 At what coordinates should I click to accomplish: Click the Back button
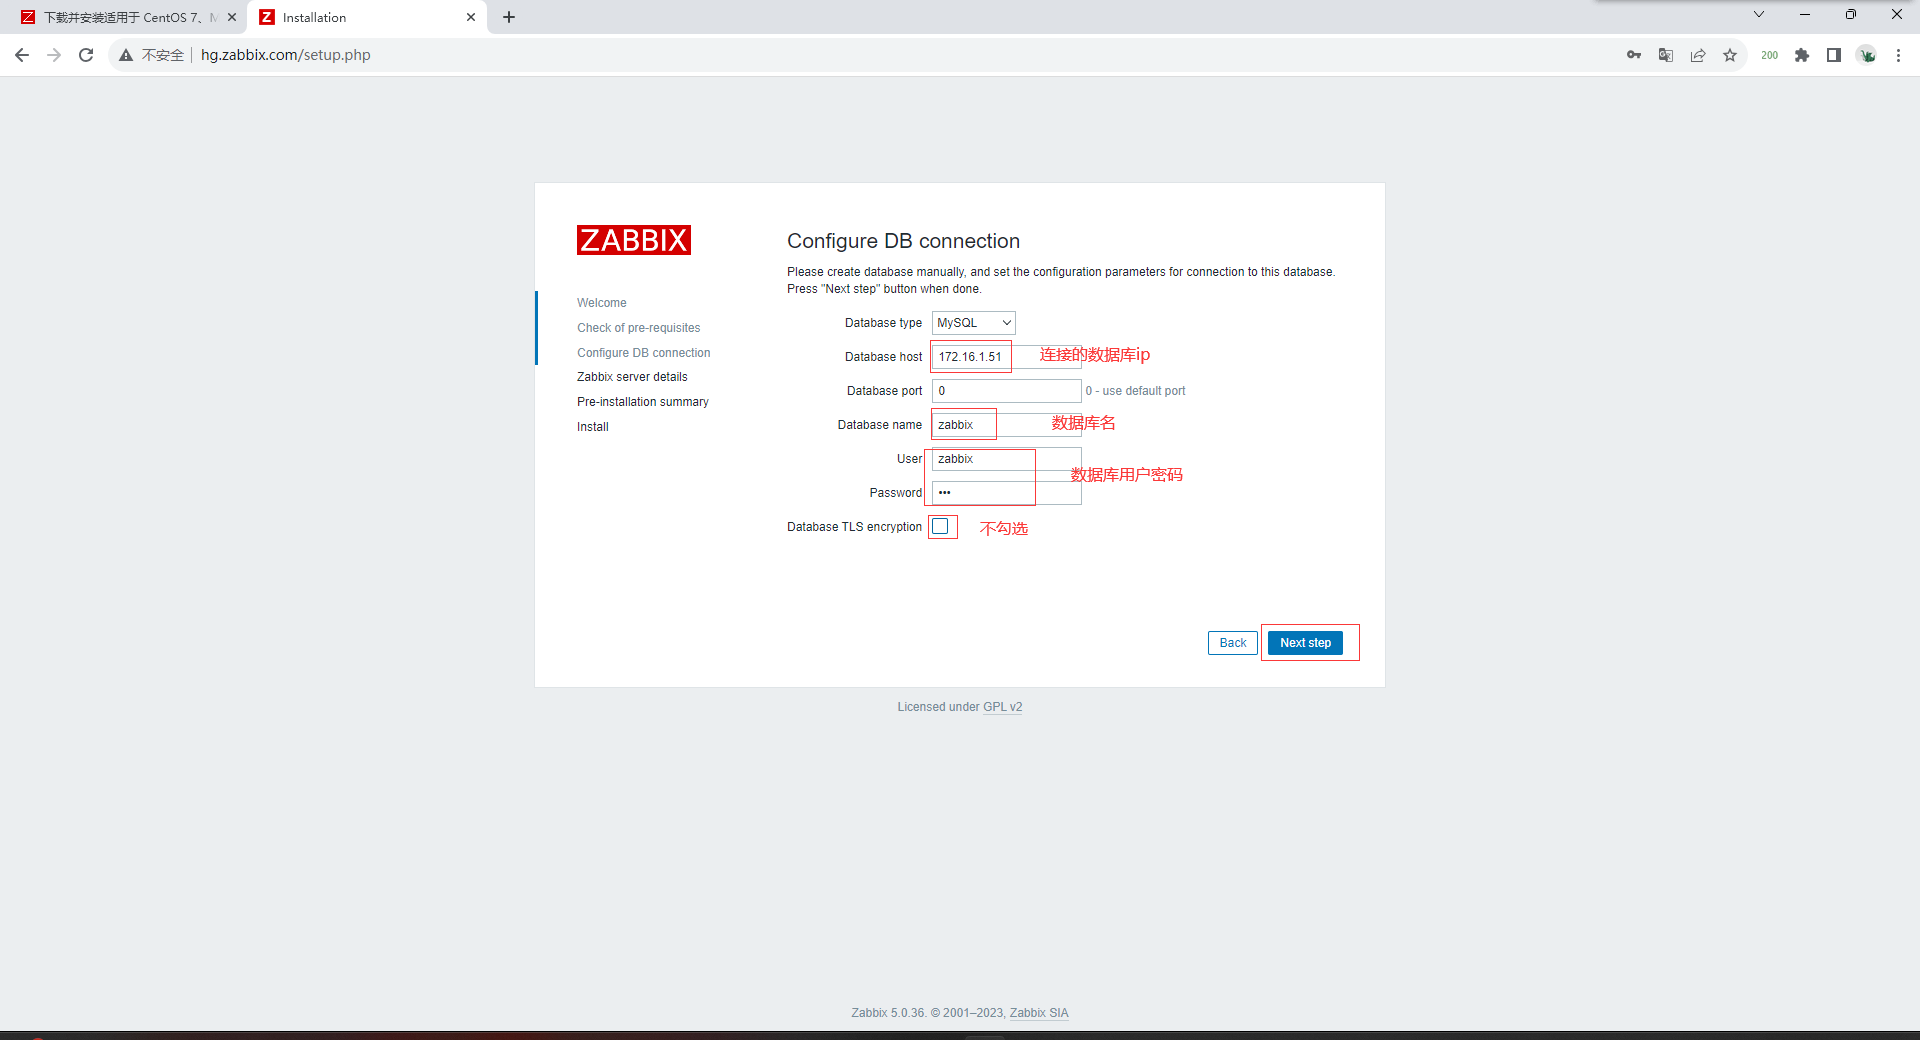(1233, 643)
